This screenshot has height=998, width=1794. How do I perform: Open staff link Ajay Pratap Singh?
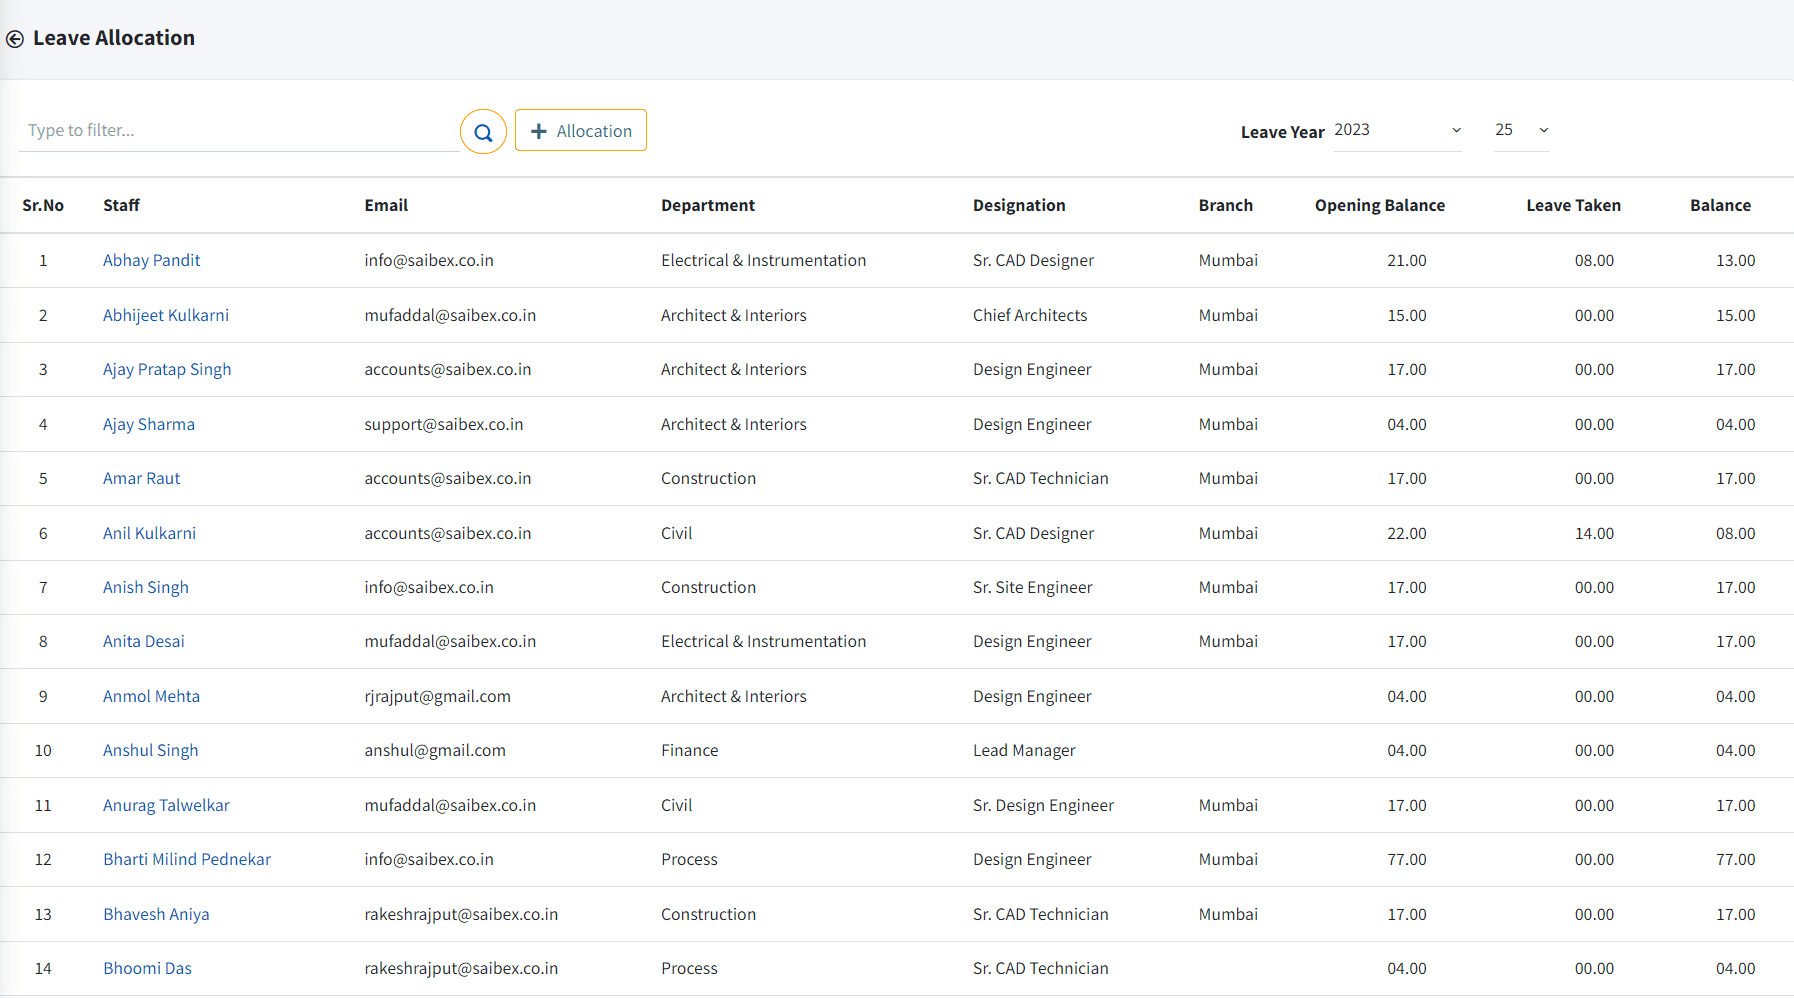point(167,369)
